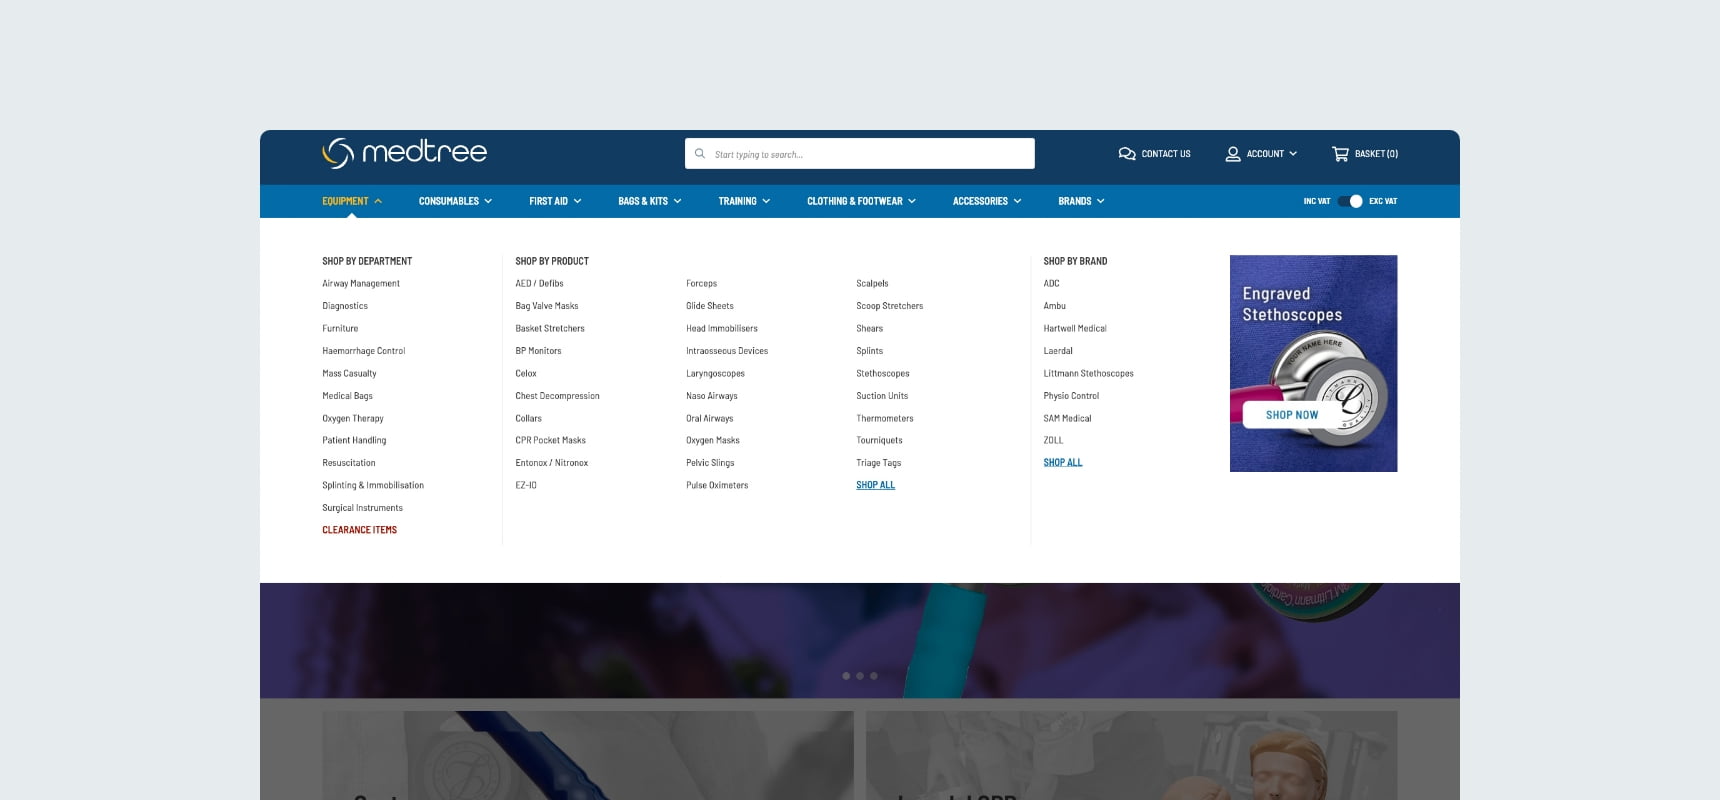Go to CPR Pocket Masks
This screenshot has height=800, width=1720.
click(550, 440)
